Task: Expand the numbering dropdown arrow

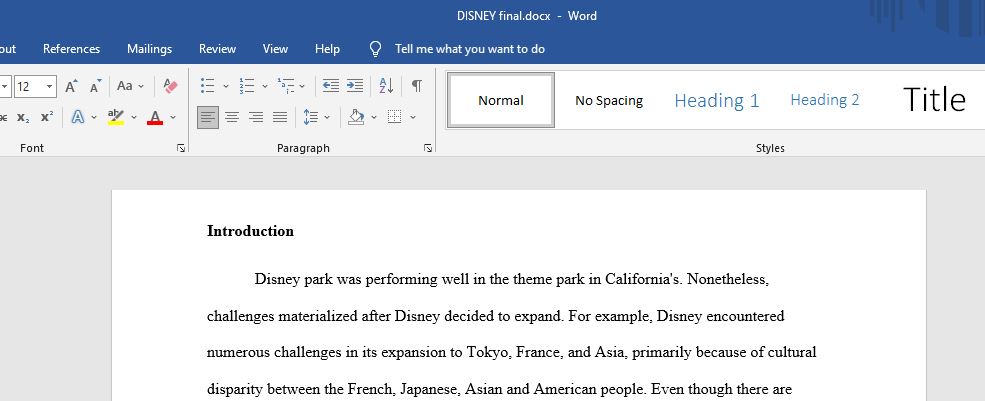Action: click(264, 86)
